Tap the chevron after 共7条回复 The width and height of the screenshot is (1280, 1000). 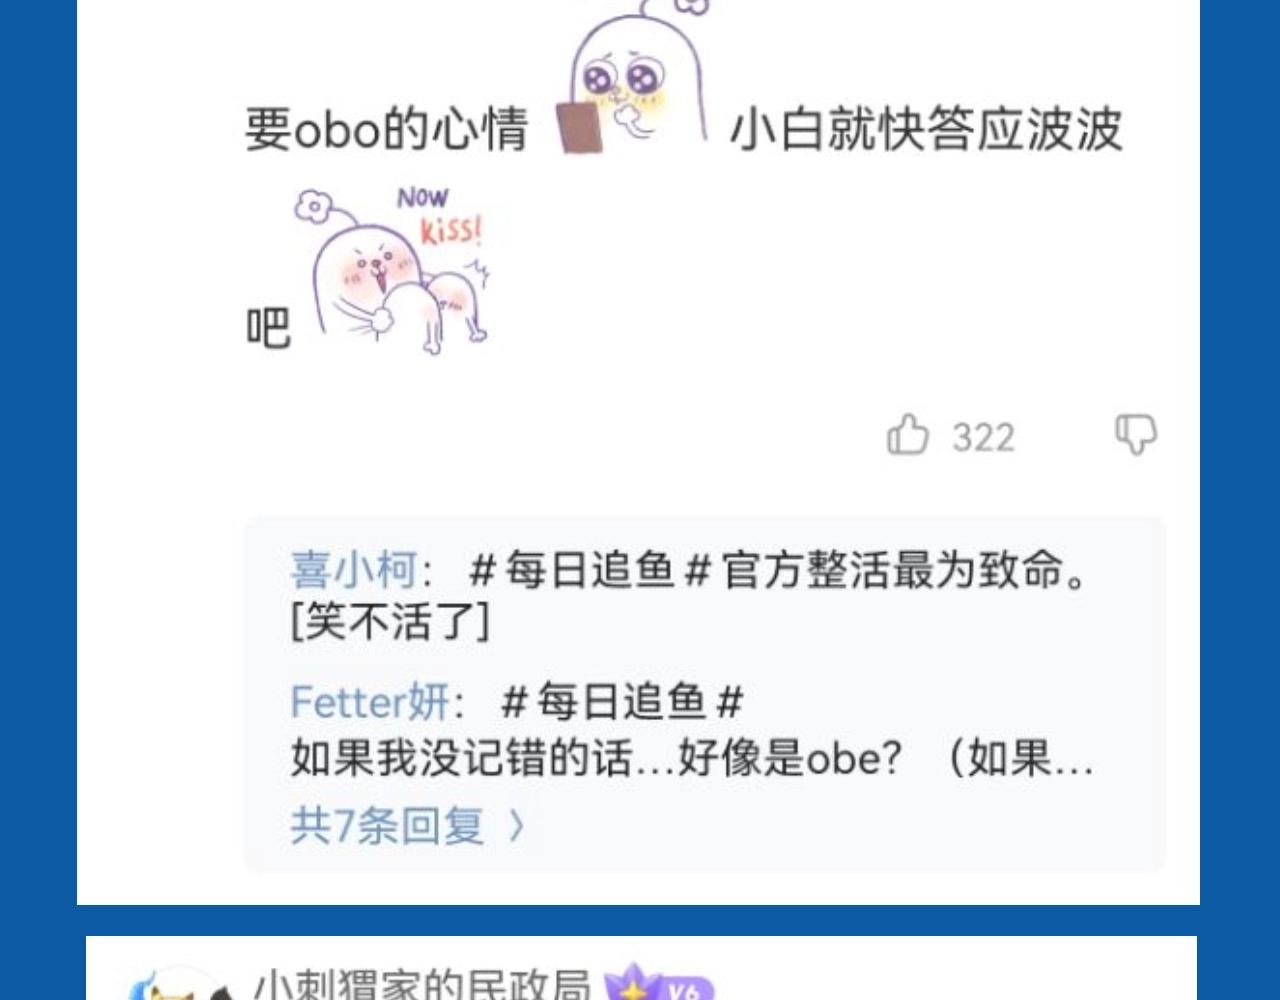pyautogui.click(x=516, y=826)
